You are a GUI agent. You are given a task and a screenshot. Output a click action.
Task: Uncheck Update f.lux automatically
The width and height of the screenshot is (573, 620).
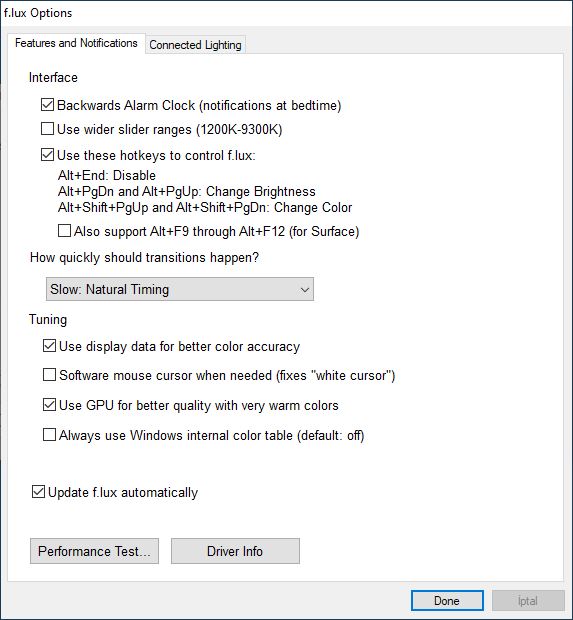(38, 492)
